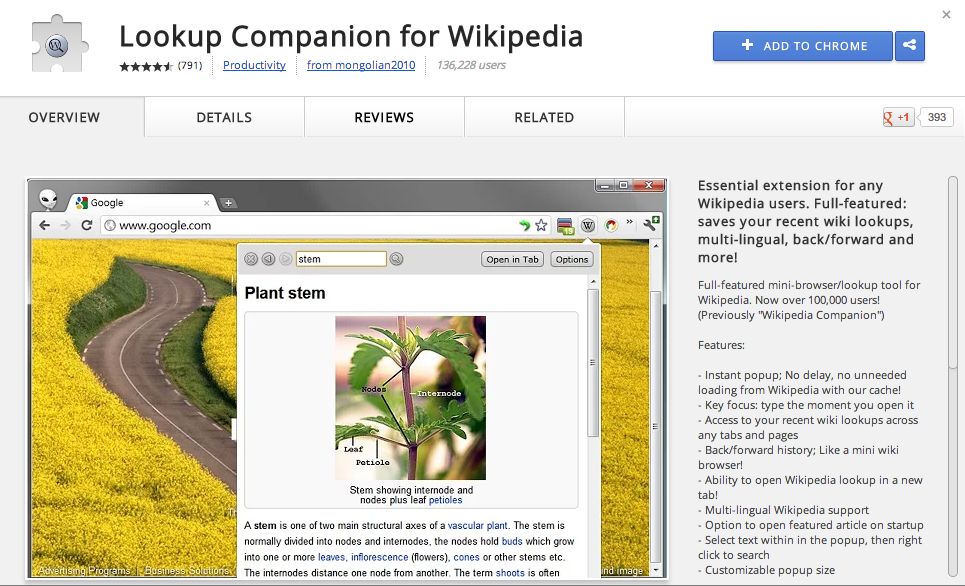Click the 791 reviews count
The image size is (965, 586).
pos(190,65)
